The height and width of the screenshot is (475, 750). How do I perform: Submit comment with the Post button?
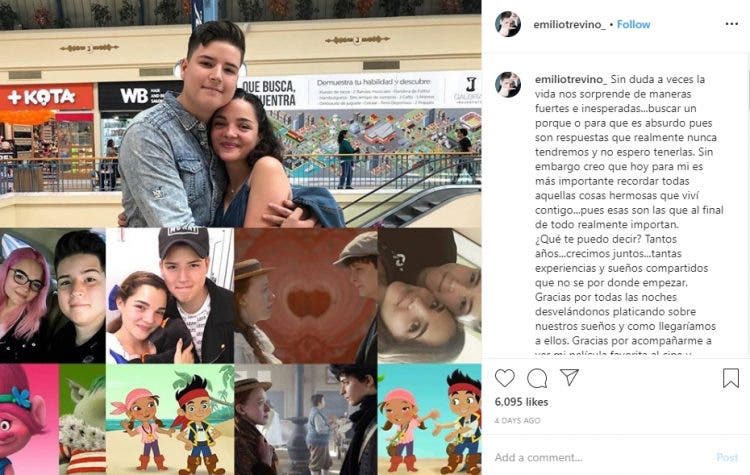coord(727,457)
